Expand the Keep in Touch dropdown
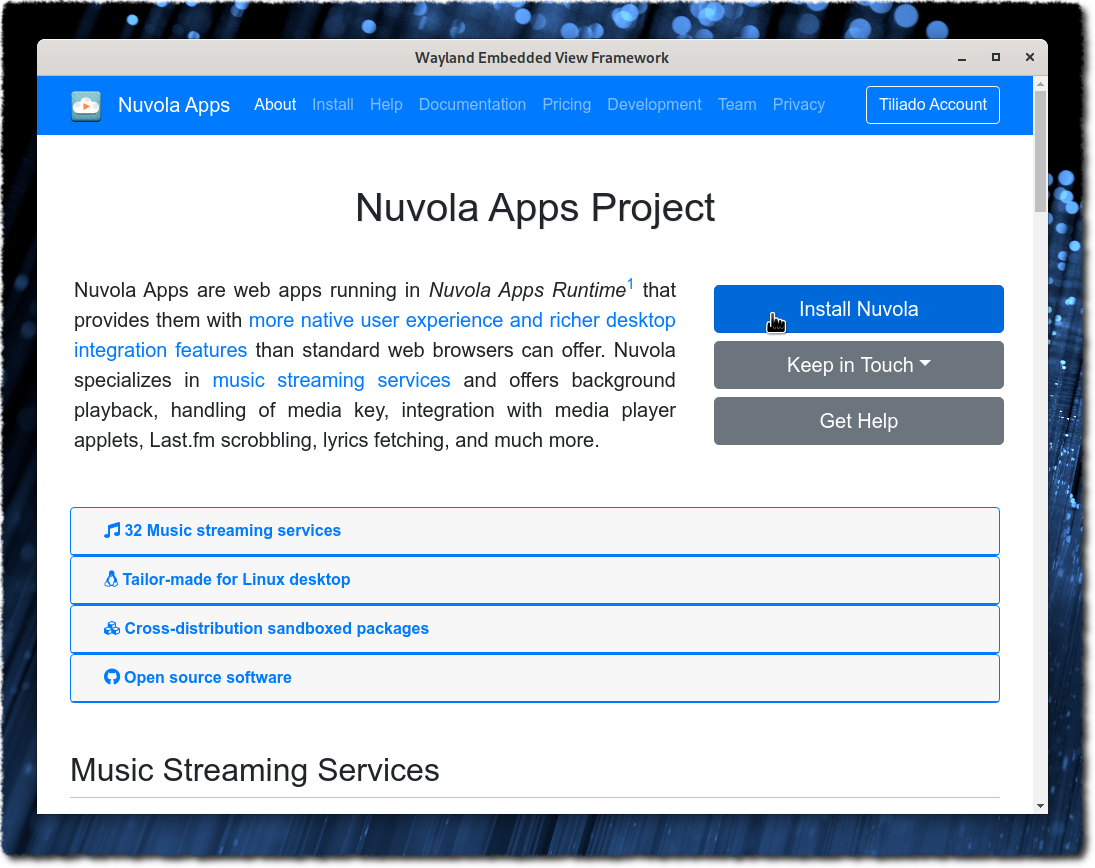 click(858, 365)
